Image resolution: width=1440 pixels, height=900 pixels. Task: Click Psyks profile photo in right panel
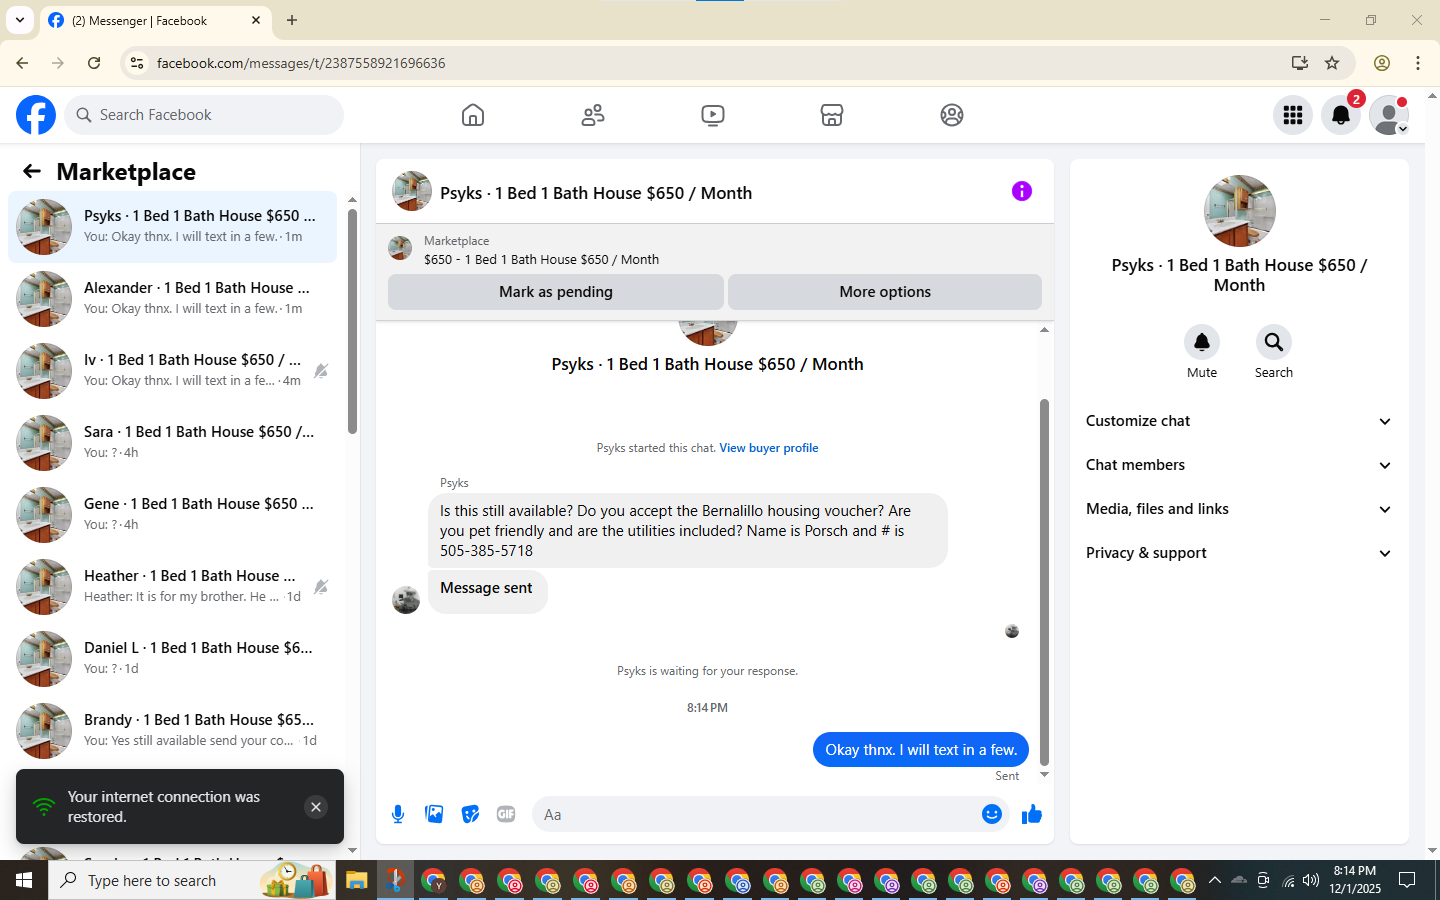click(1240, 211)
